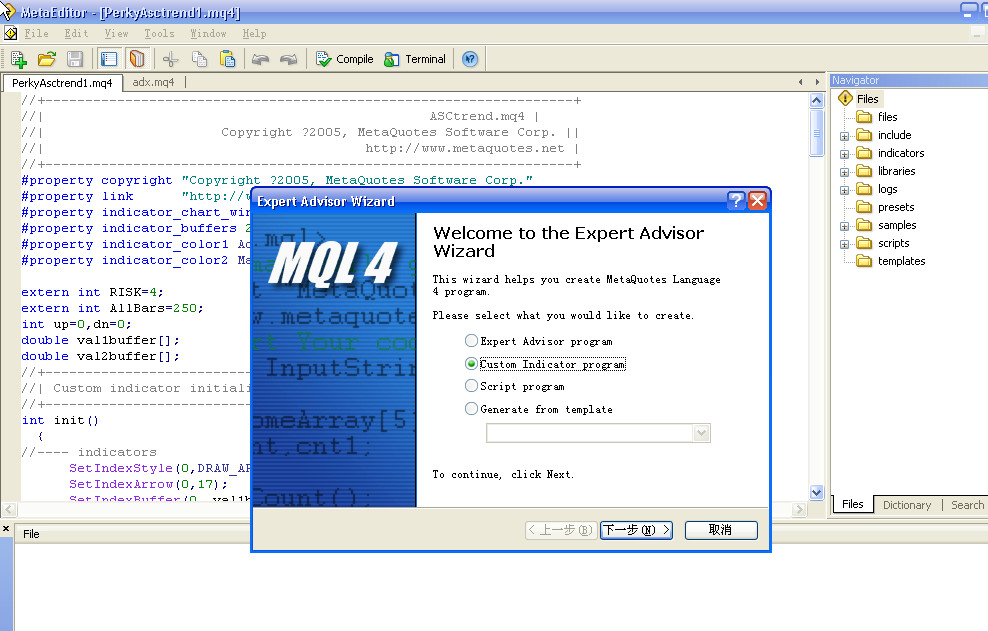Viewport: 988px width, 631px height.
Task: Expand the logs folder node
Action: pyautogui.click(x=844, y=190)
